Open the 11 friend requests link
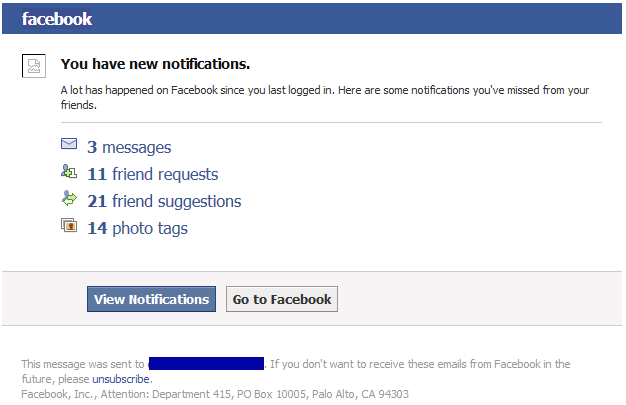 click(x=152, y=174)
